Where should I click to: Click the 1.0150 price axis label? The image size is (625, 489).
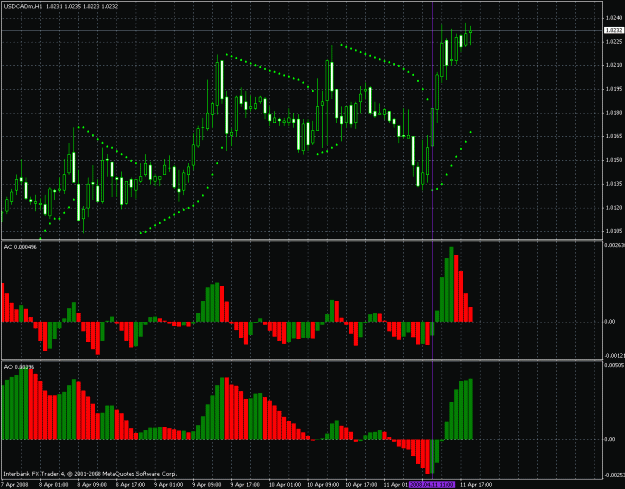(x=614, y=160)
